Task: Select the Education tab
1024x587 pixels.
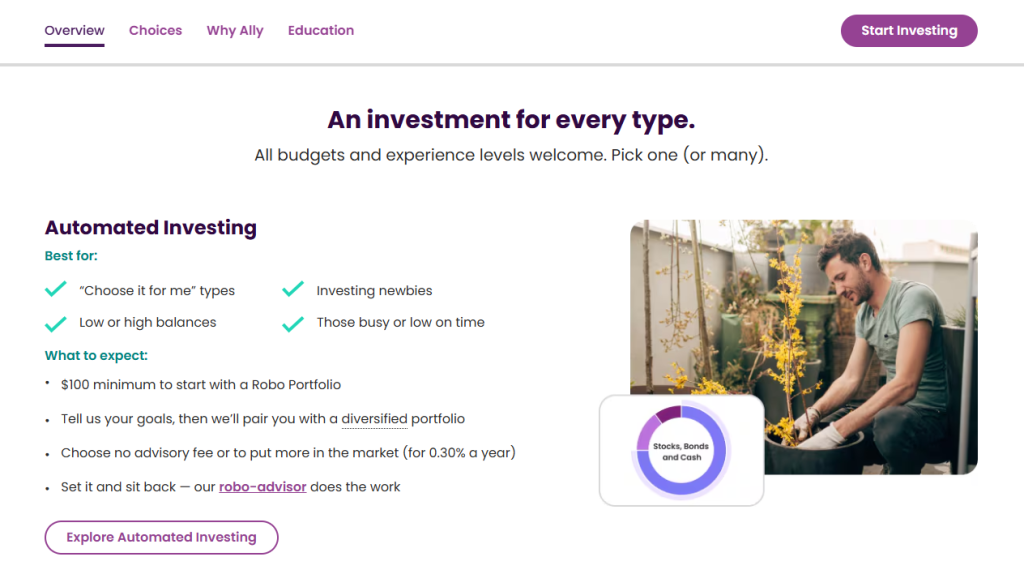Action: tap(321, 31)
